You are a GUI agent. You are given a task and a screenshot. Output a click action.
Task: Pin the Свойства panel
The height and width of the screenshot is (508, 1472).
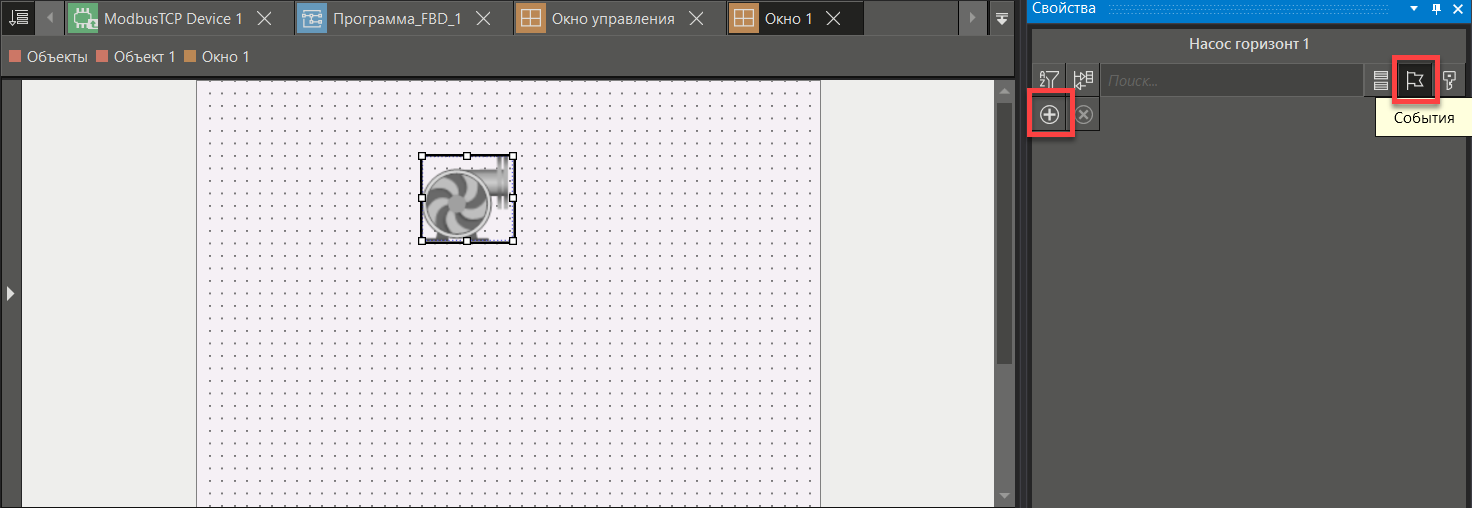point(1436,8)
